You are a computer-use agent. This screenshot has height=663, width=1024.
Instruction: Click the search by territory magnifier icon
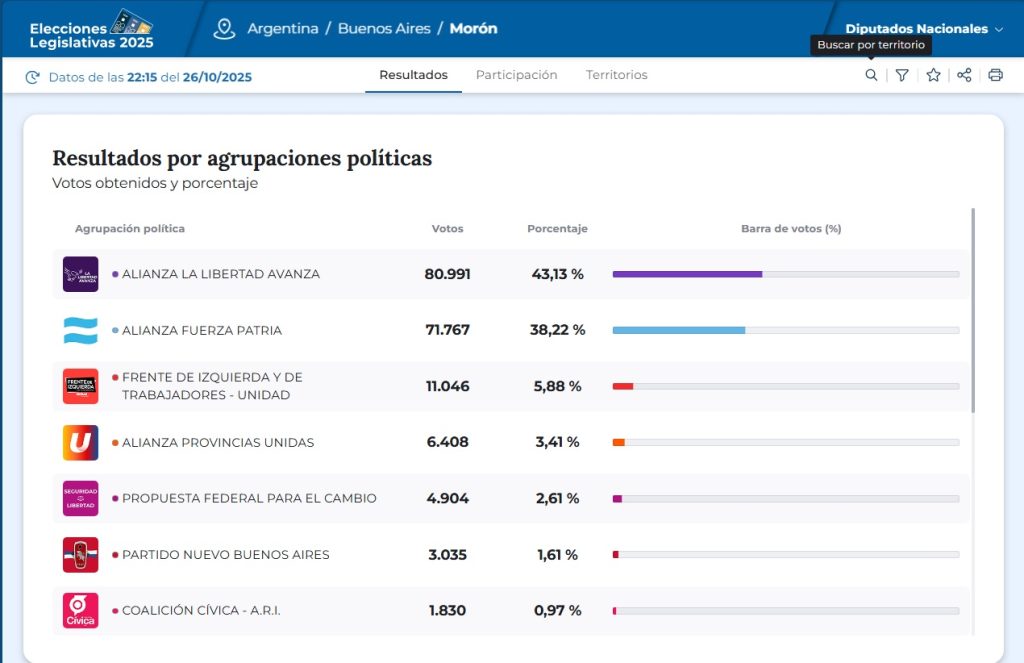871,75
